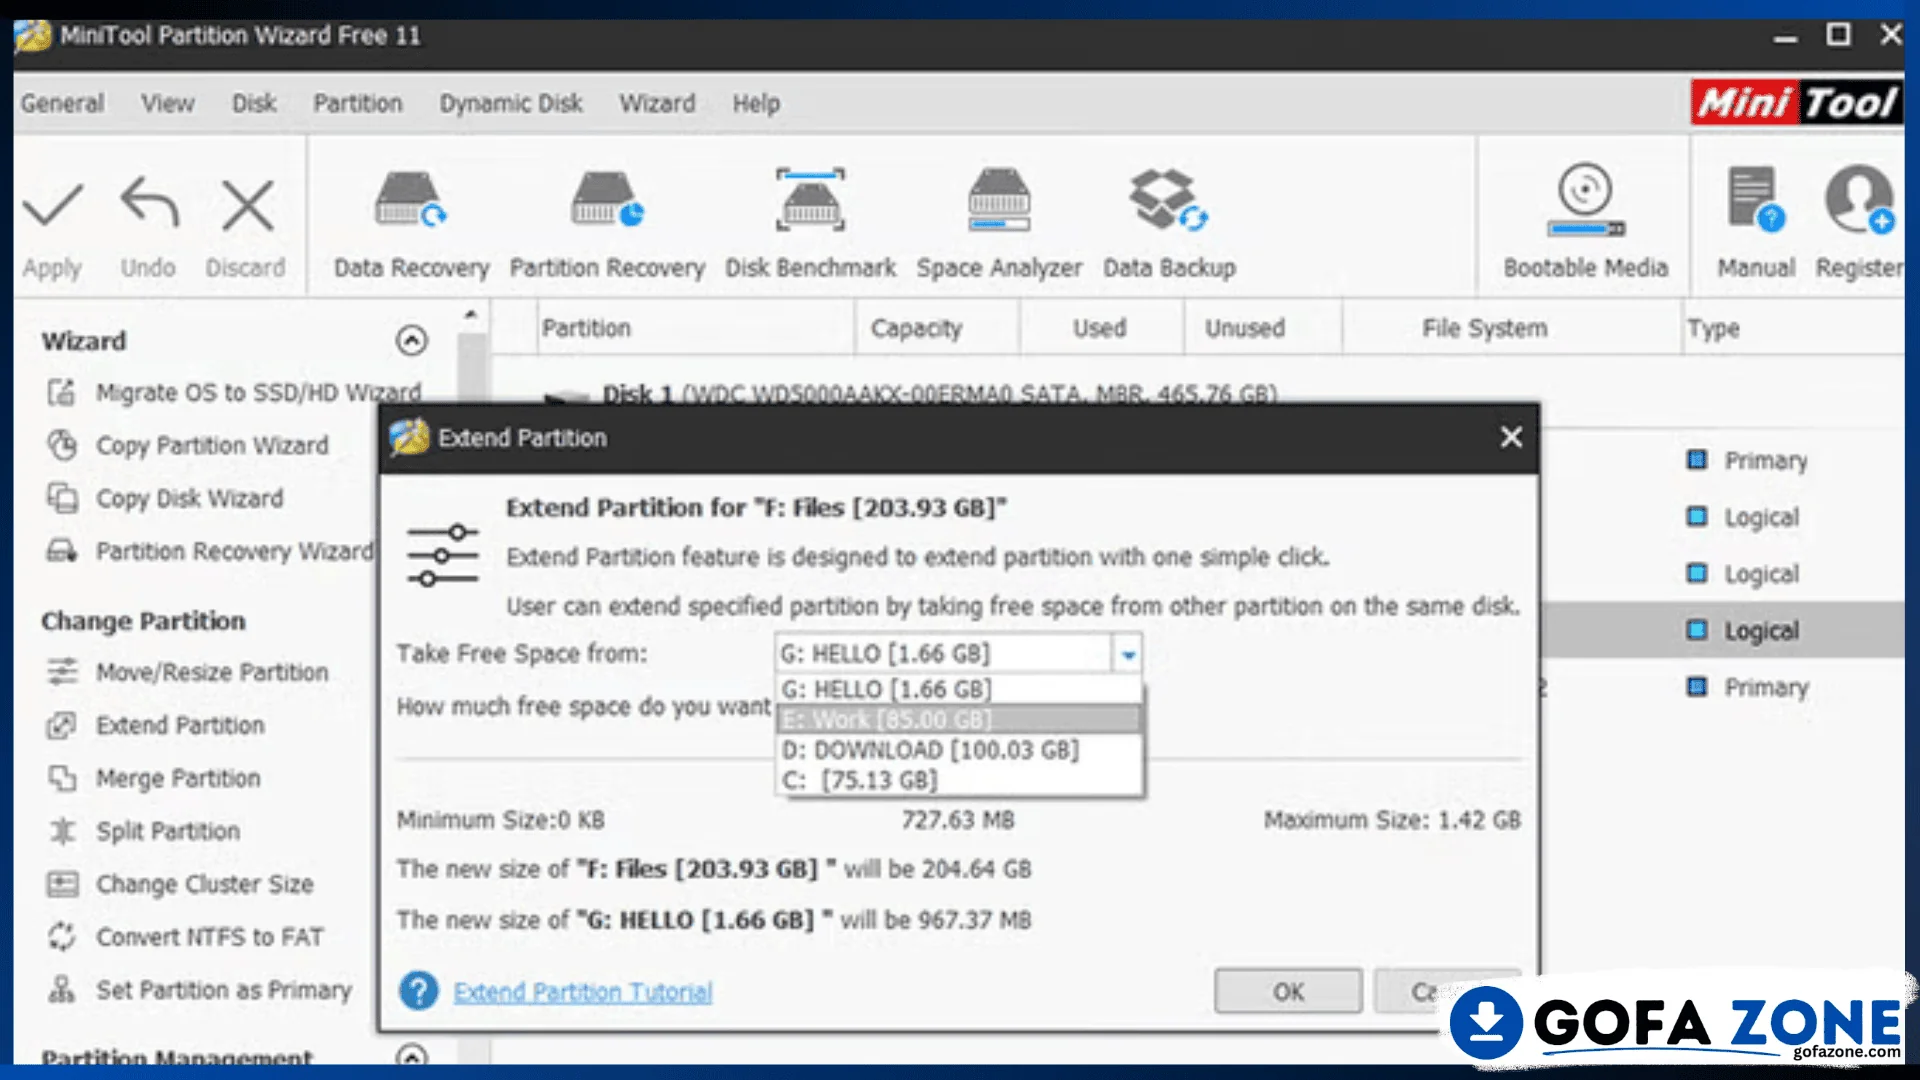Open the Dynamic Disk menu
Image resolution: width=1920 pixels, height=1080 pixels.
point(511,103)
